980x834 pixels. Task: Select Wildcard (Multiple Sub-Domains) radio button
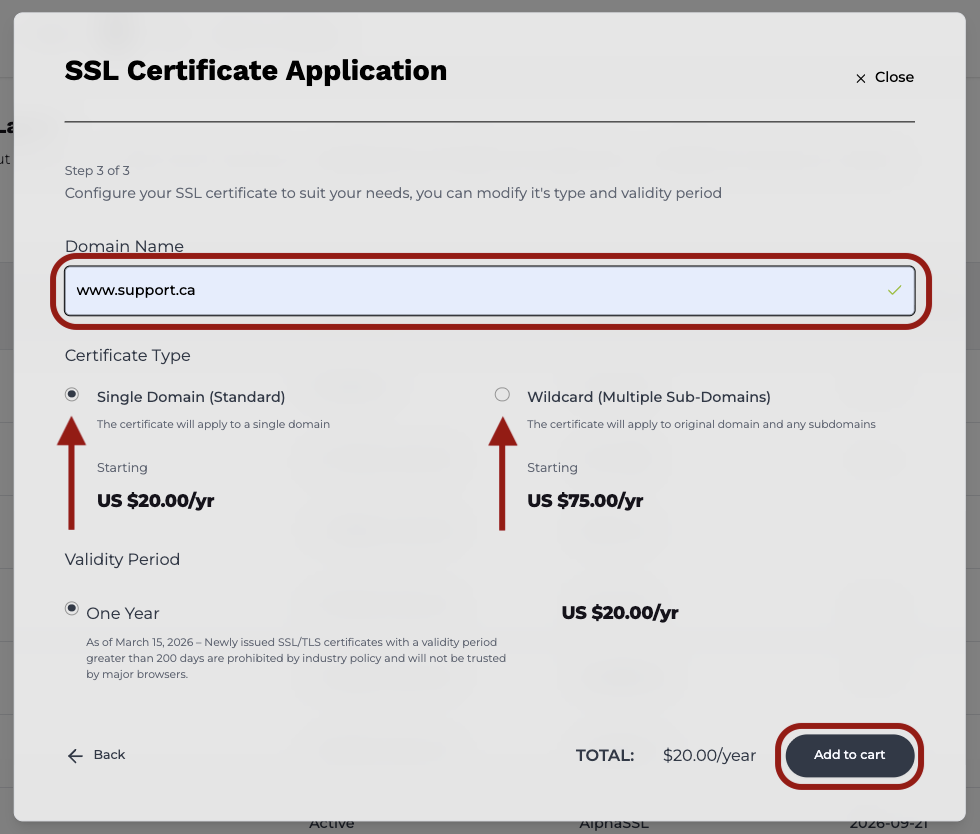pyautogui.click(x=502, y=394)
